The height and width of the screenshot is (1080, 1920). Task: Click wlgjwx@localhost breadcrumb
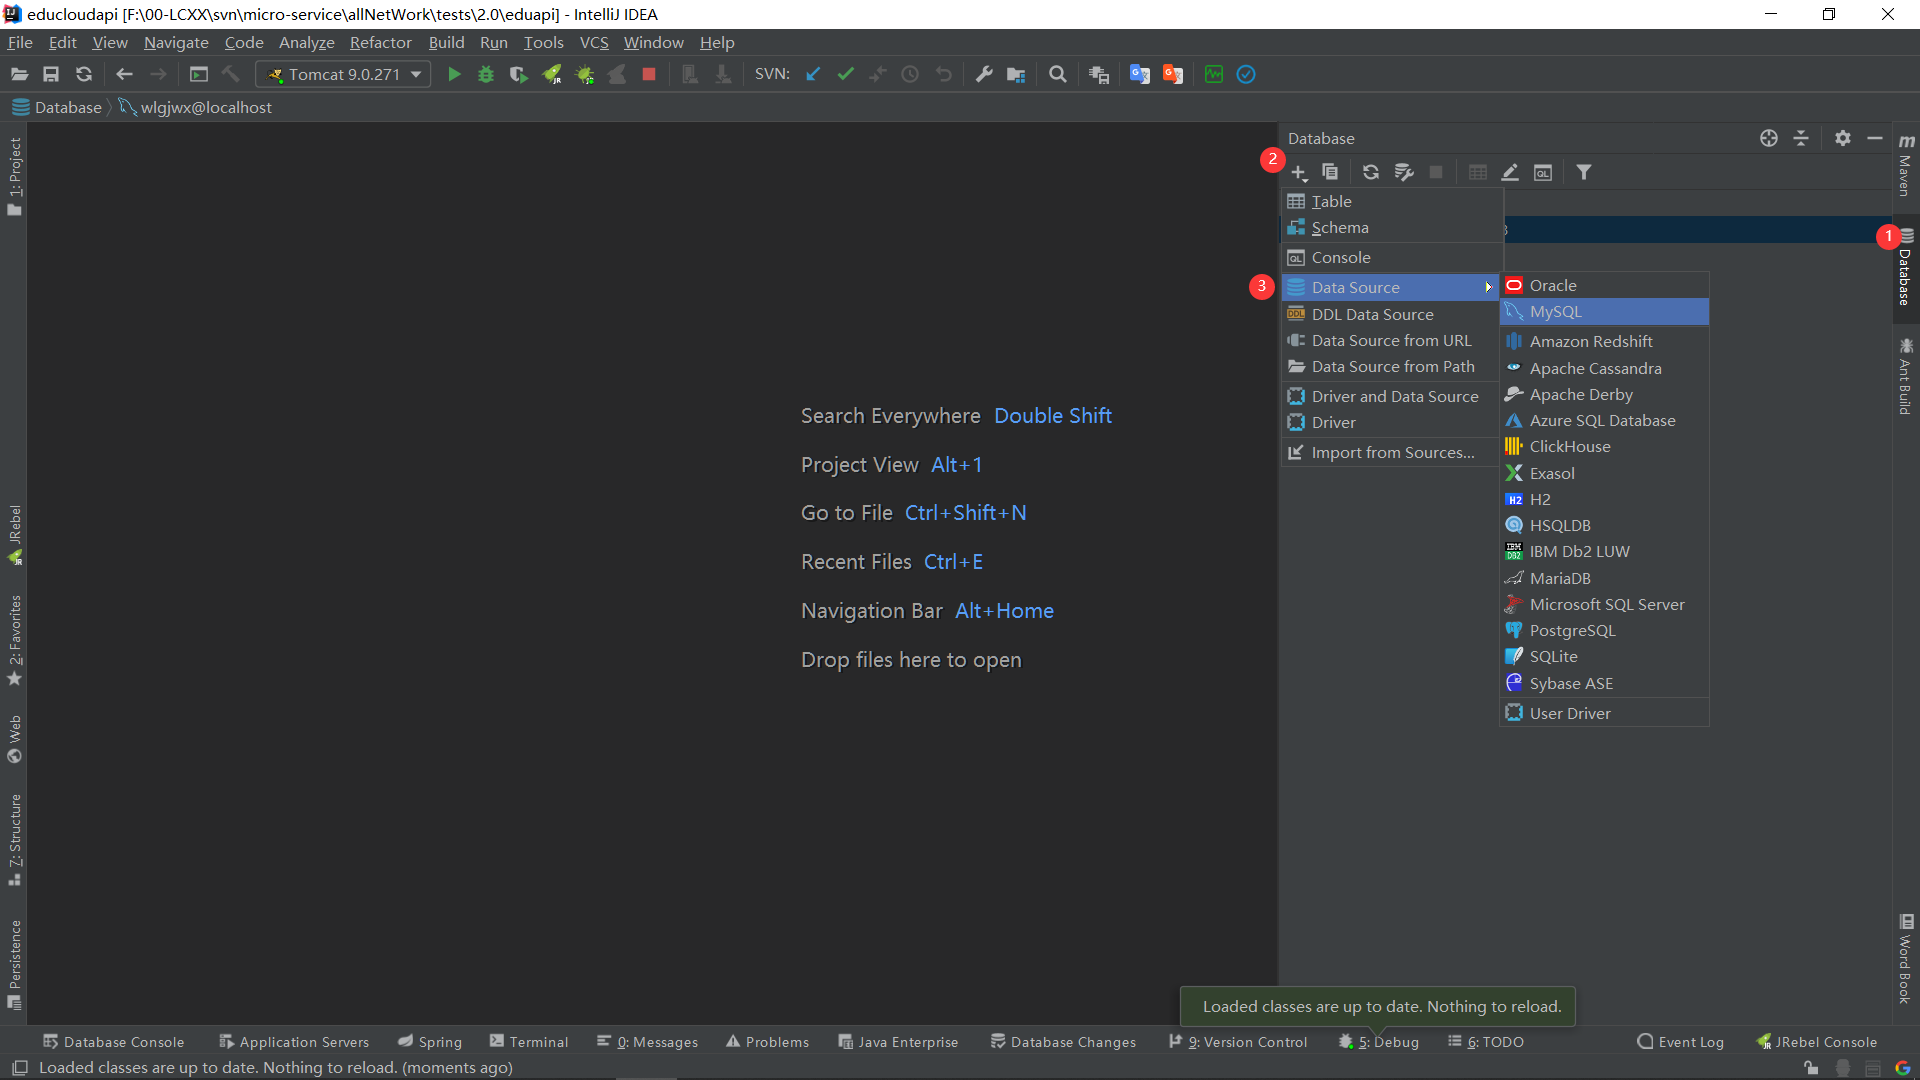(196, 107)
